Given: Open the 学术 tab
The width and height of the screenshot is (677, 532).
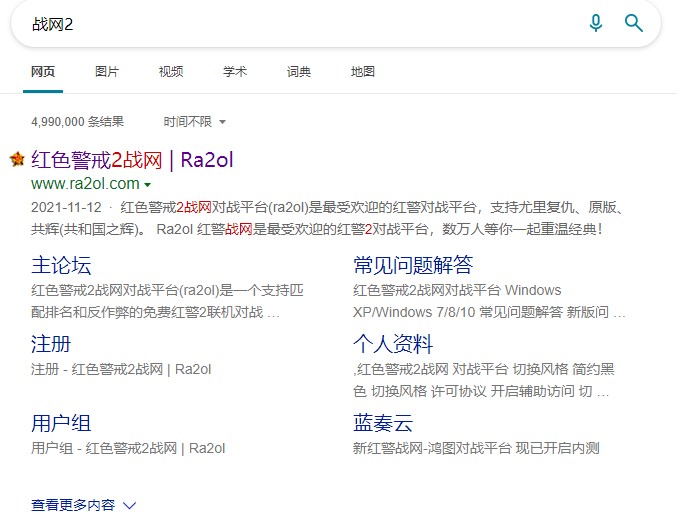Looking at the screenshot, I should click(235, 72).
